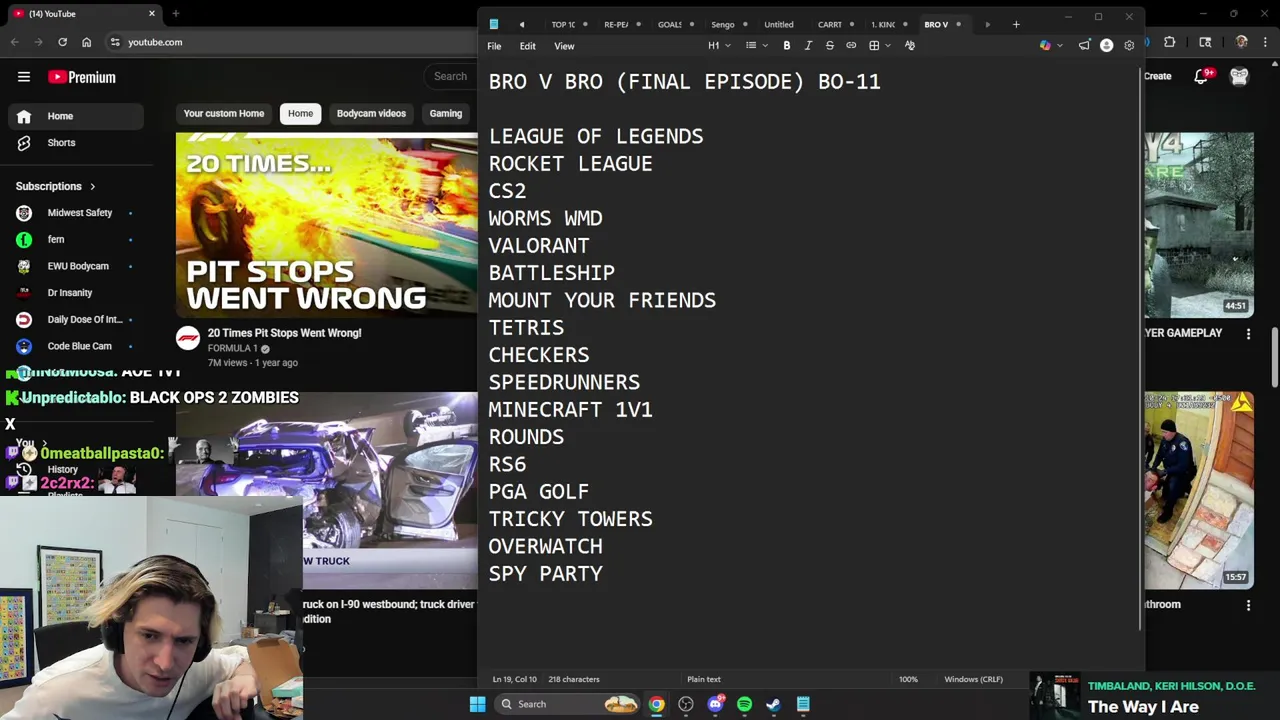Select the Gaming filter chip on YouTube
The height and width of the screenshot is (720, 1280).
point(446,114)
